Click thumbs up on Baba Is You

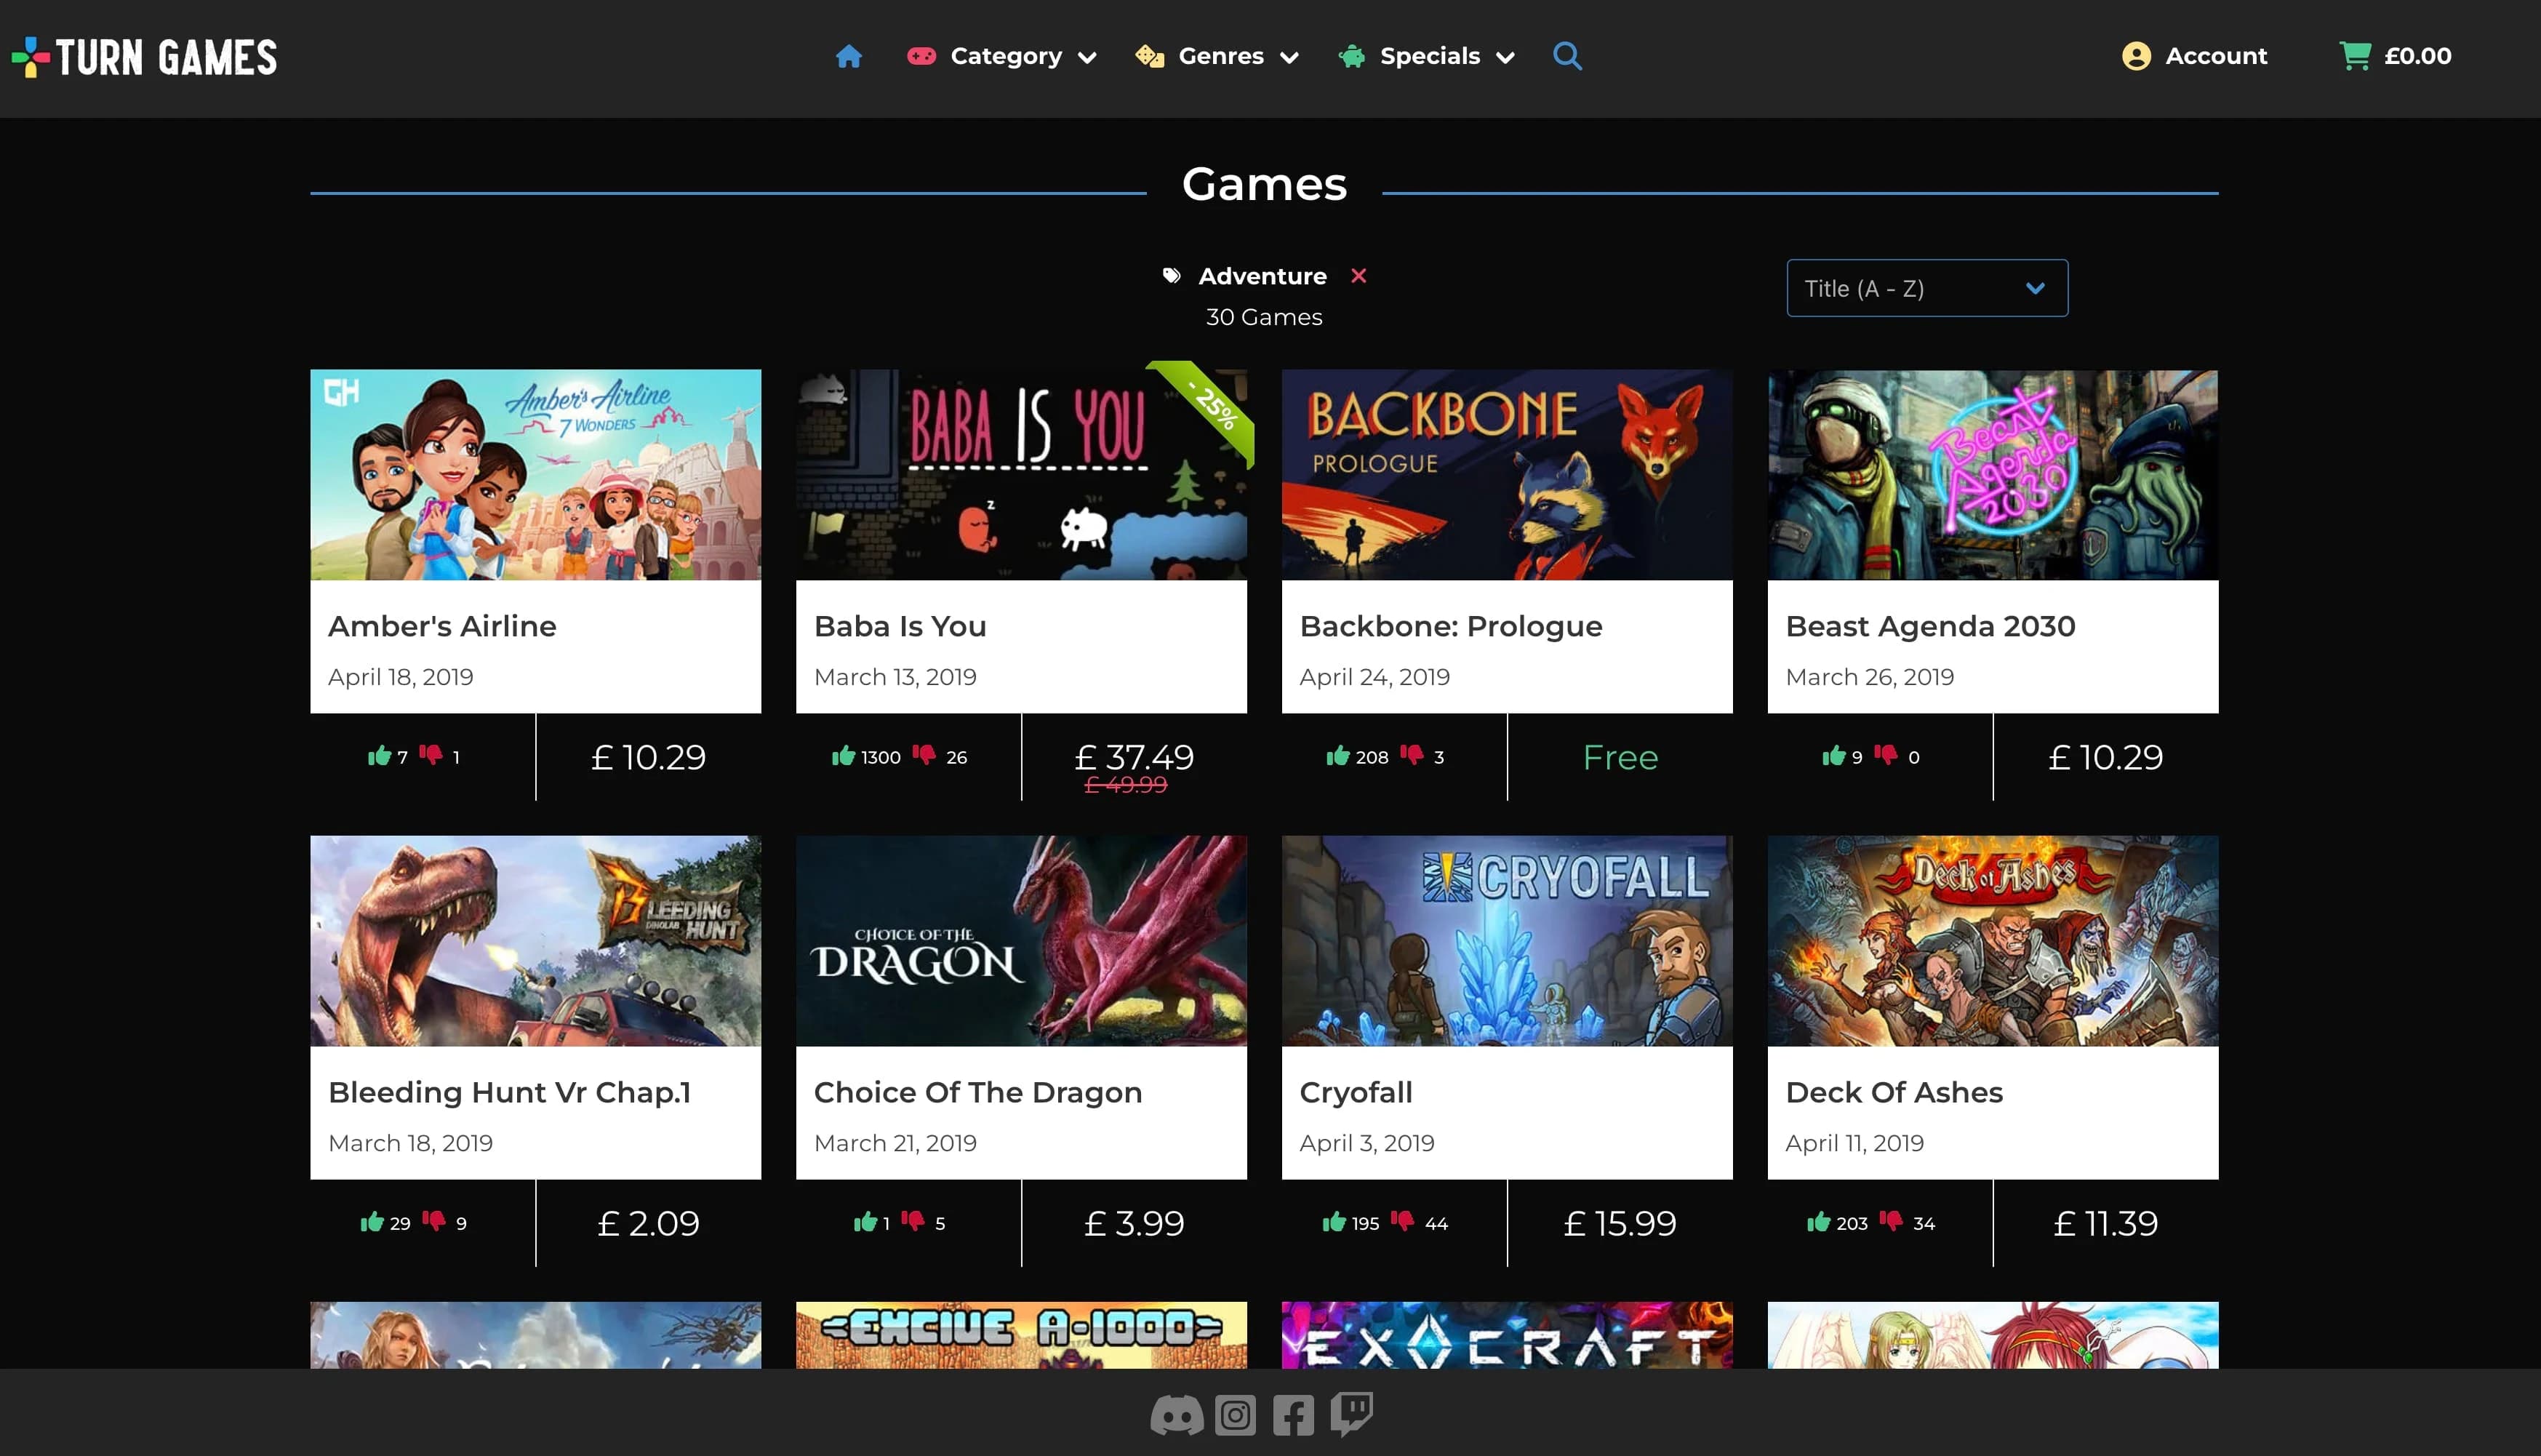[843, 755]
